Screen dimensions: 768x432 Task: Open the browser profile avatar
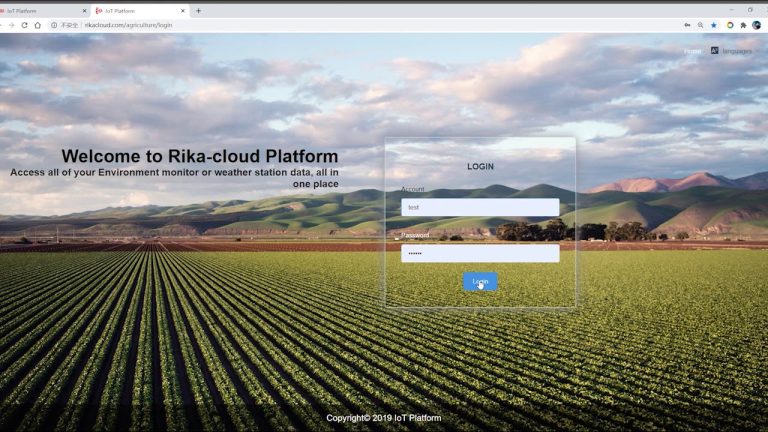[x=756, y=25]
